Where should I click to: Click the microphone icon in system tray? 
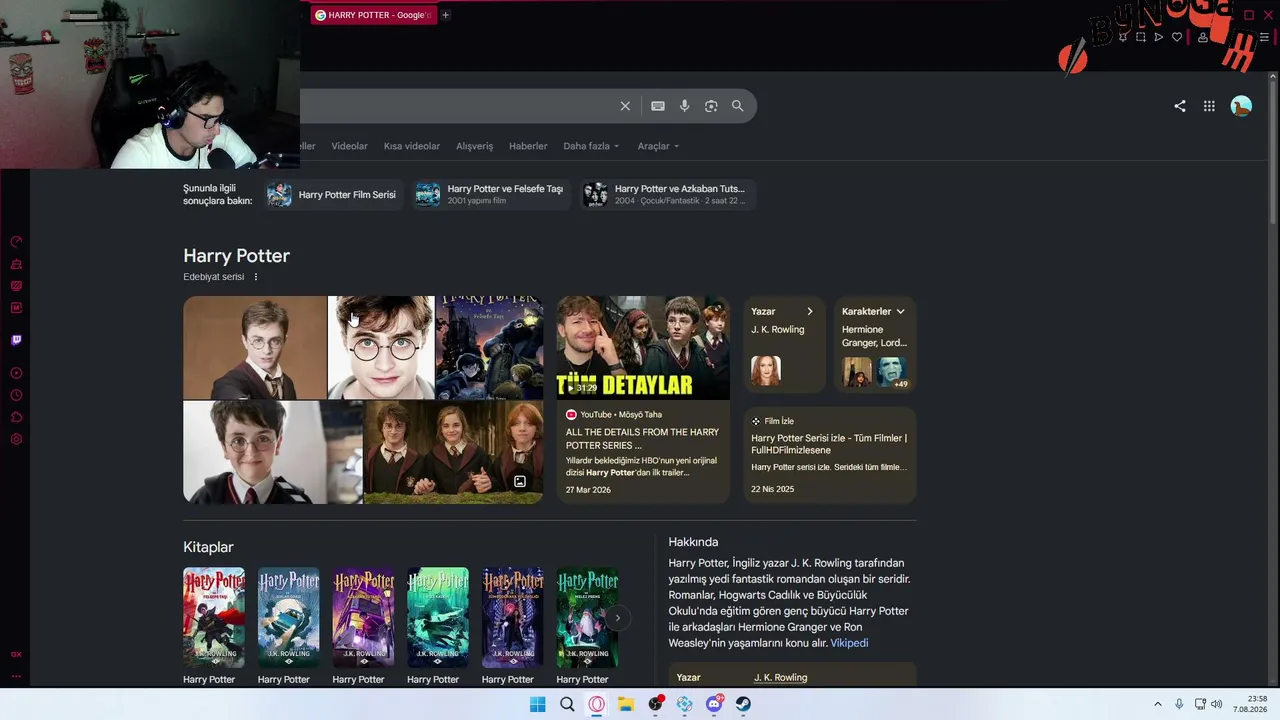(x=1179, y=704)
